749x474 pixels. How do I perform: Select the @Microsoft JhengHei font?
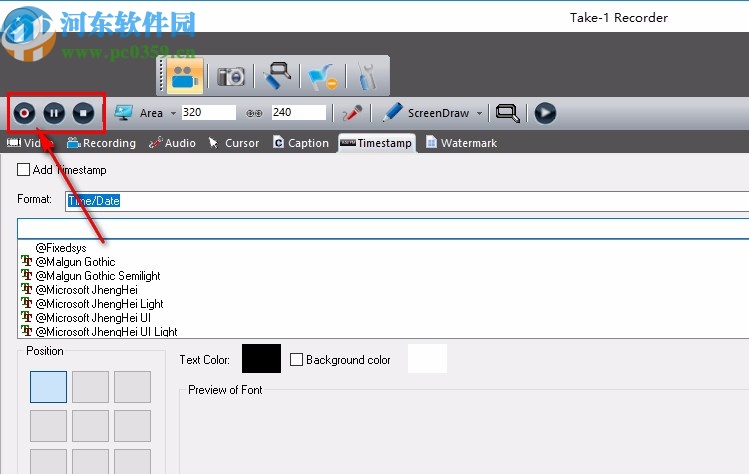[86, 290]
